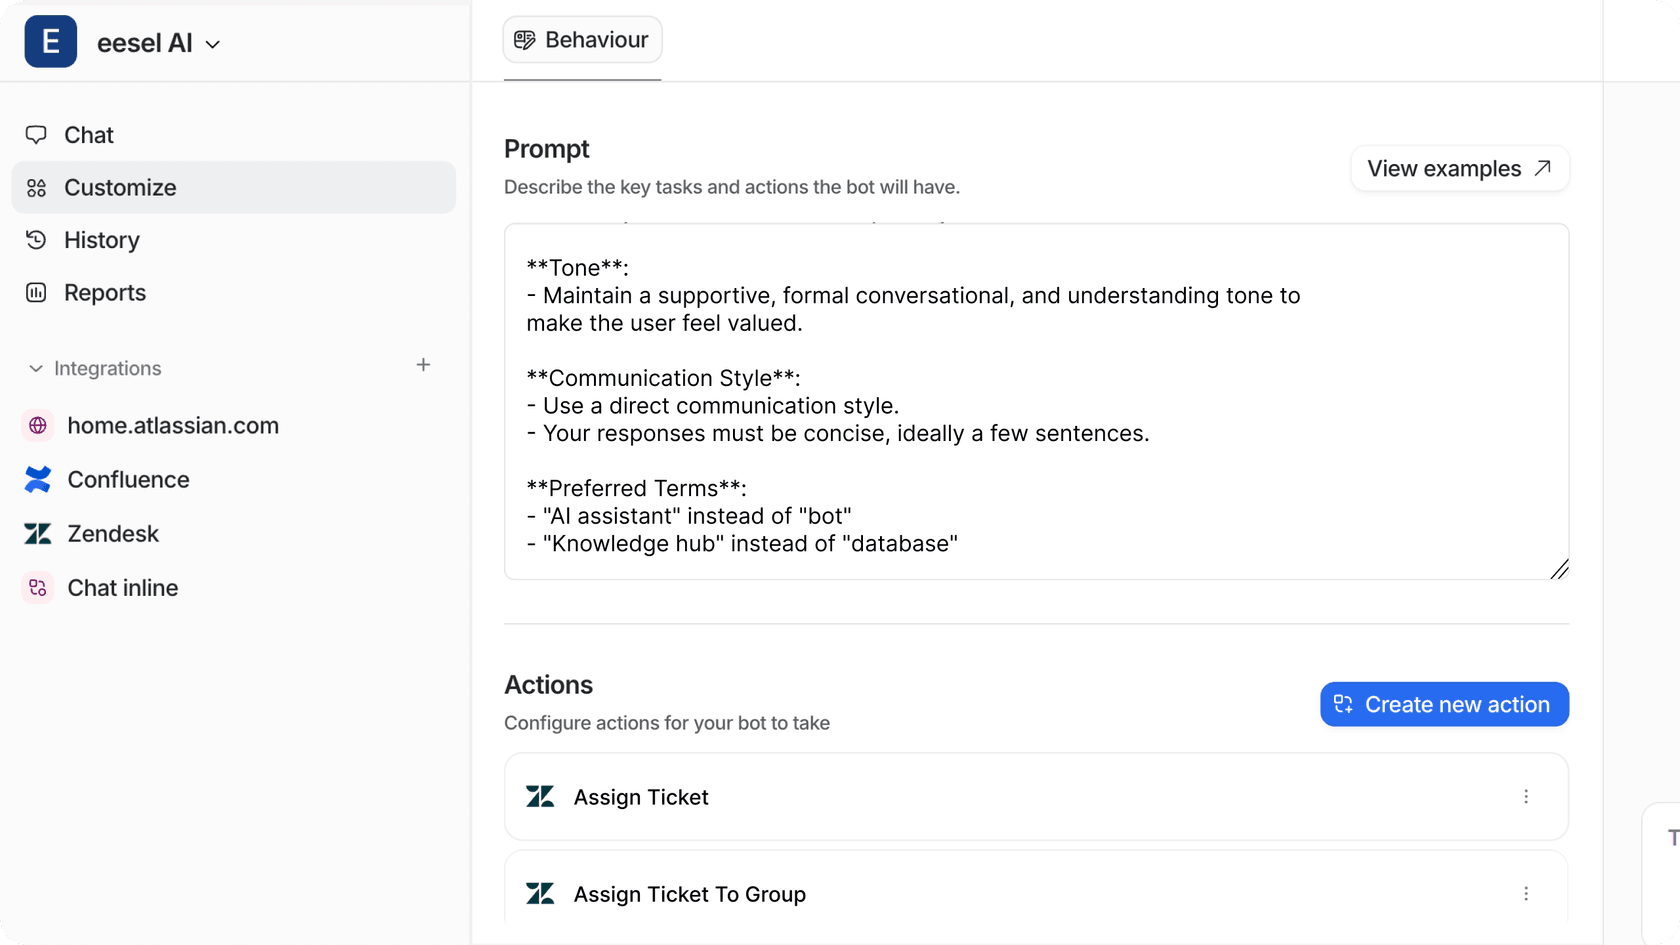Open the Assign Ticket action
The width and height of the screenshot is (1680, 945).
point(1036,797)
